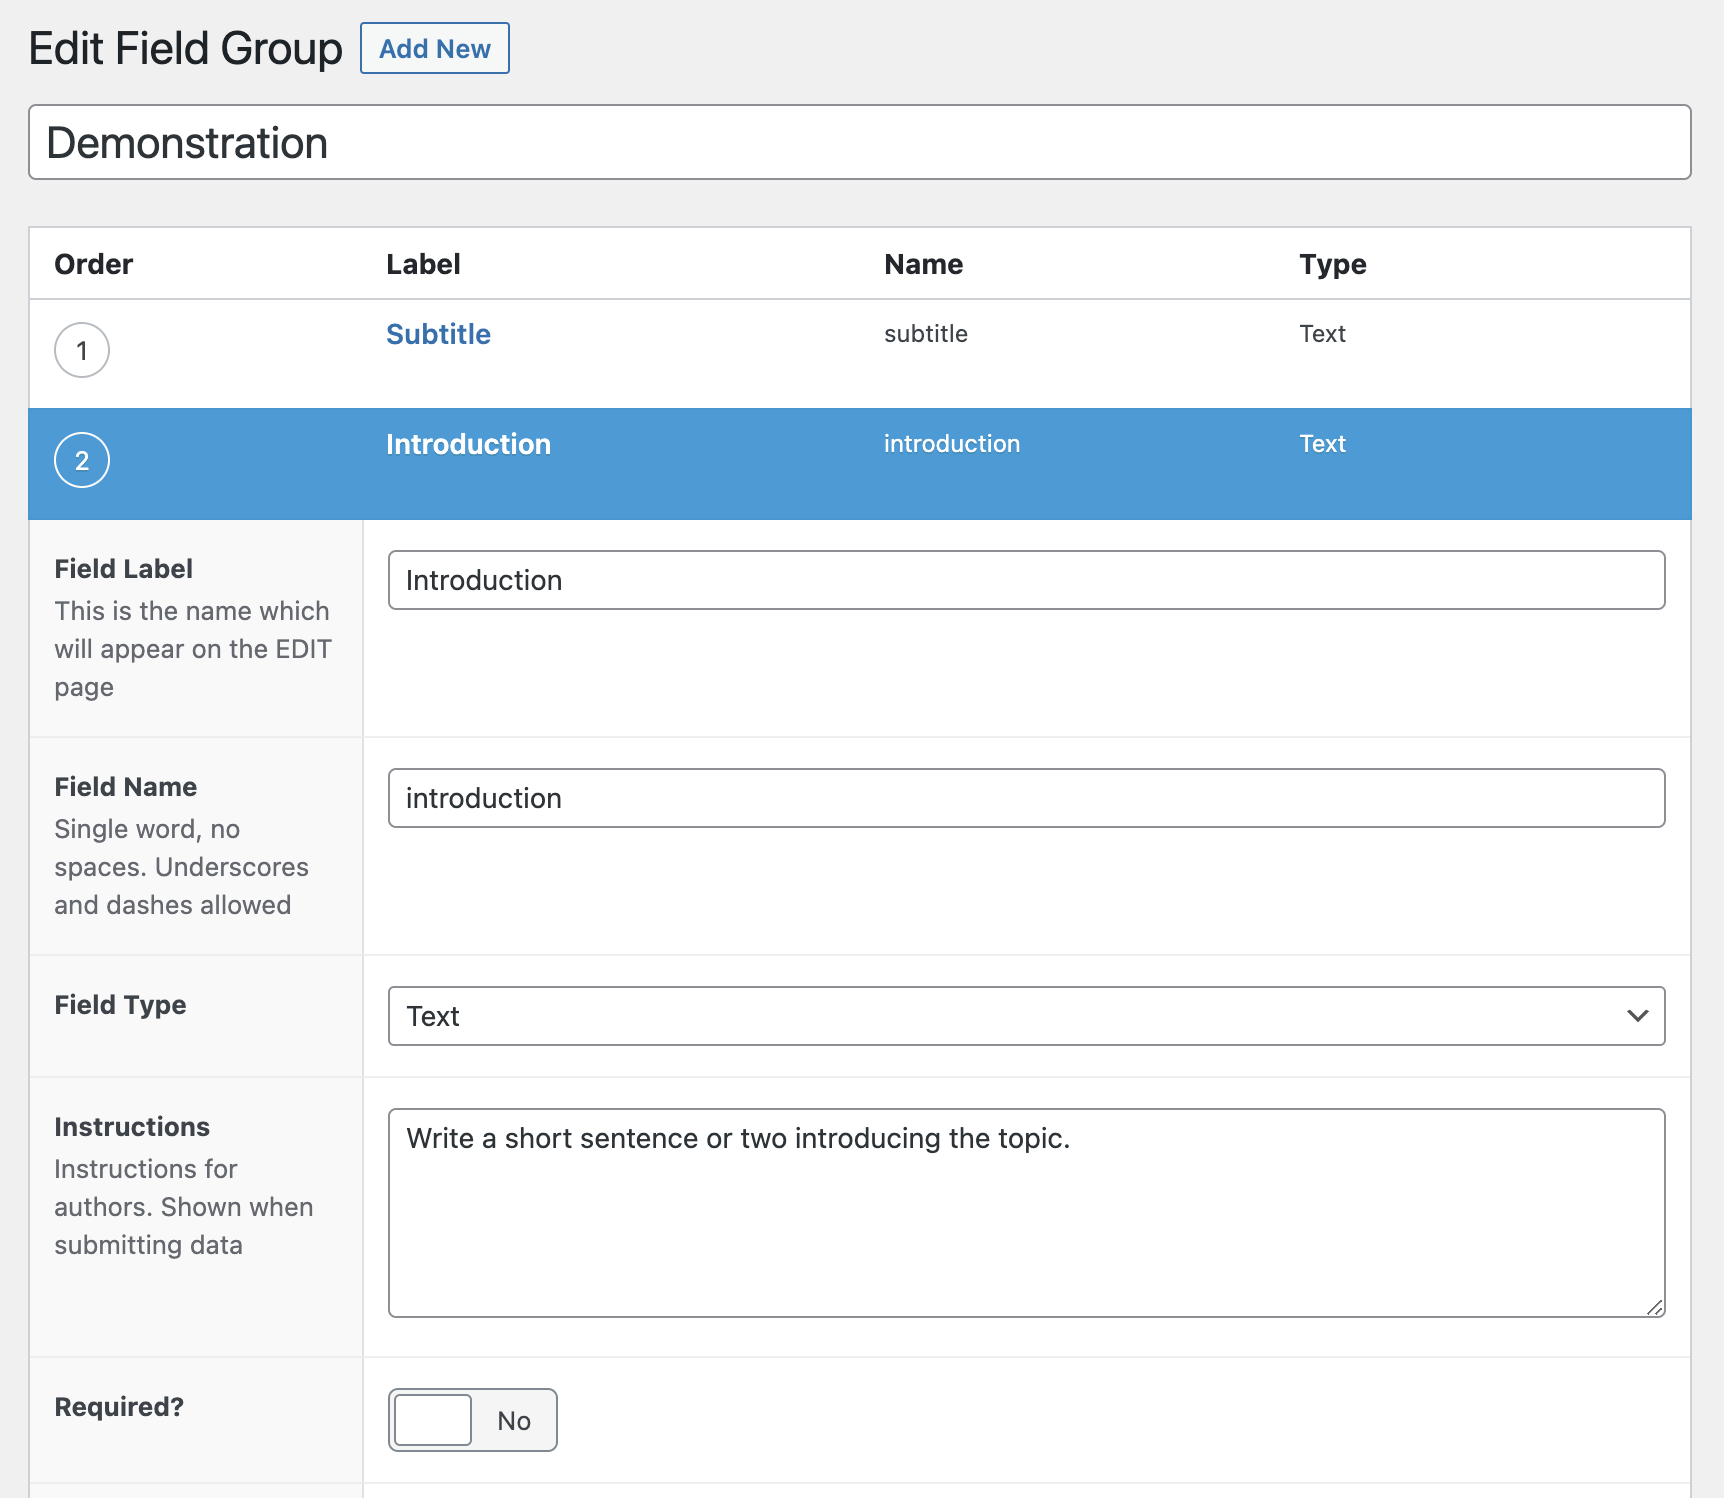Click the Name column header

pos(923,263)
